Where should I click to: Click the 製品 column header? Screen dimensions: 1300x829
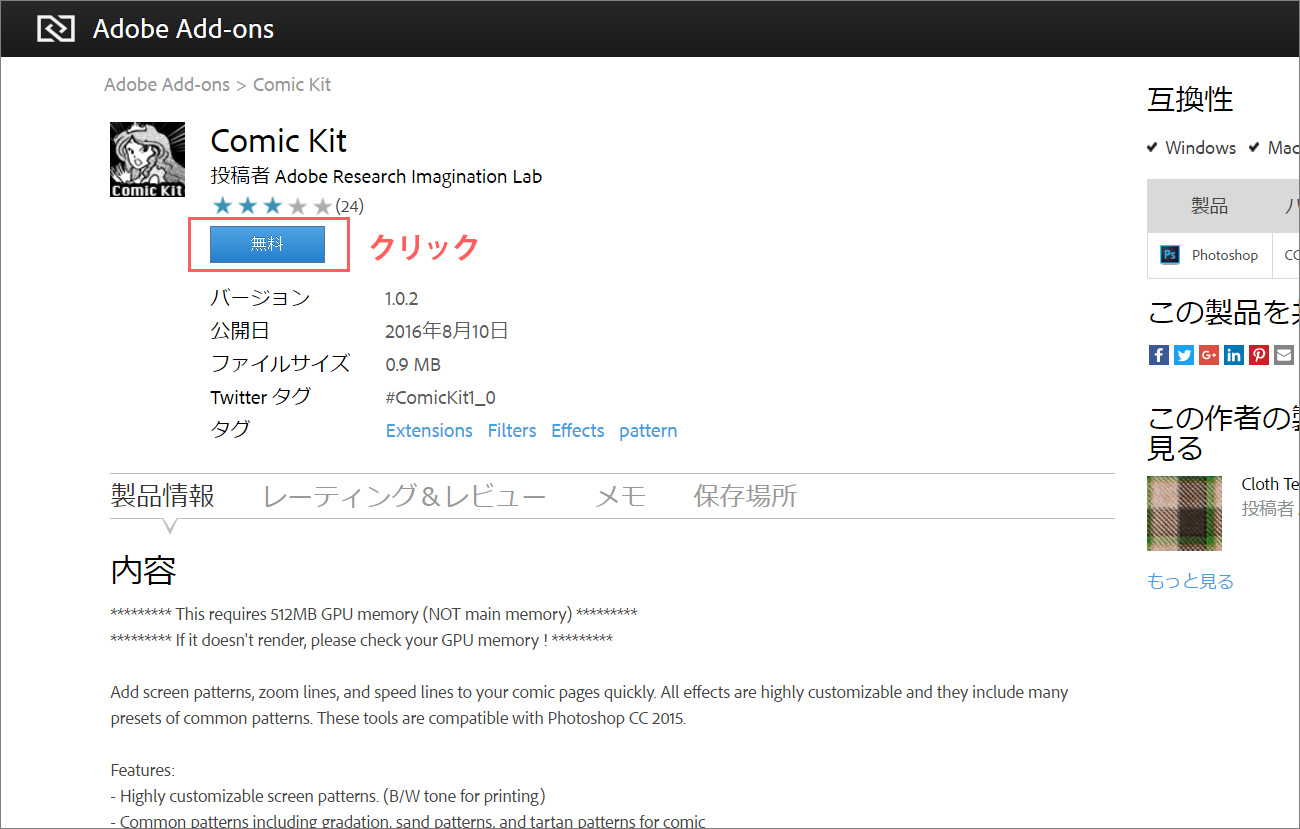pos(1209,206)
